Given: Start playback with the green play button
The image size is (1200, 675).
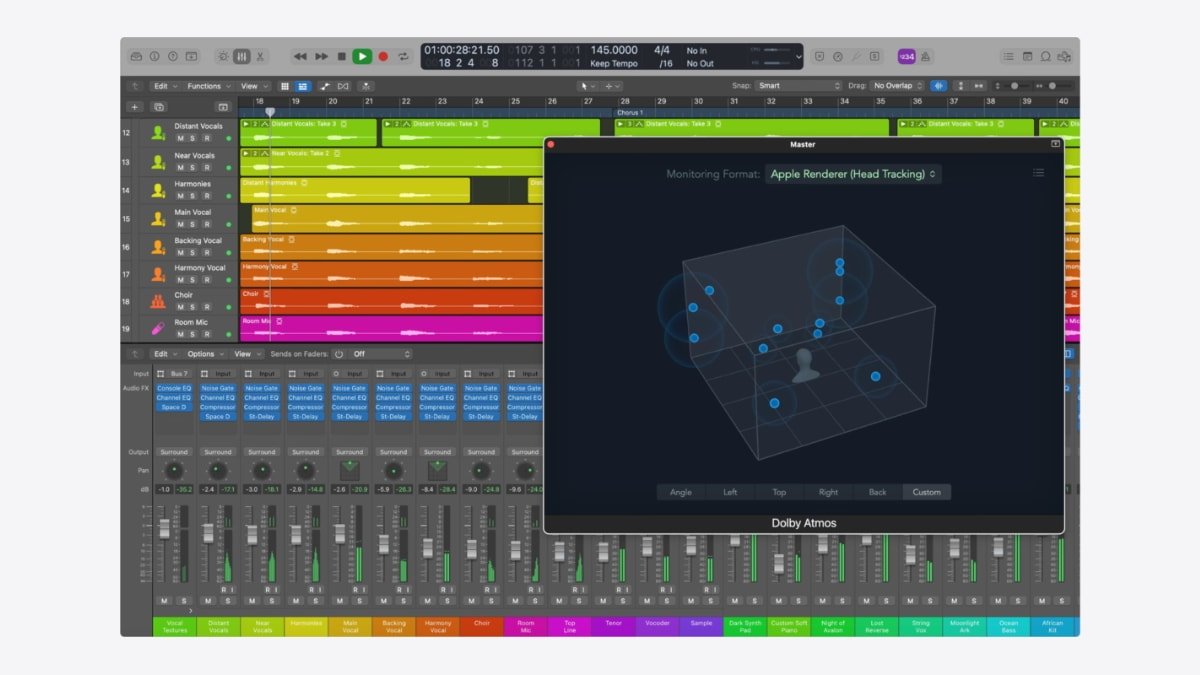Looking at the screenshot, I should pyautogui.click(x=362, y=57).
